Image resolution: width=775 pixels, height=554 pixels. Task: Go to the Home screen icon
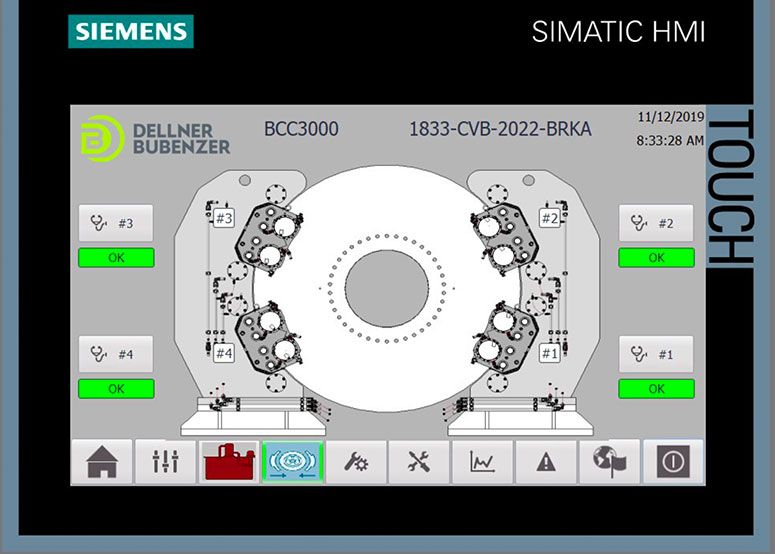102,462
